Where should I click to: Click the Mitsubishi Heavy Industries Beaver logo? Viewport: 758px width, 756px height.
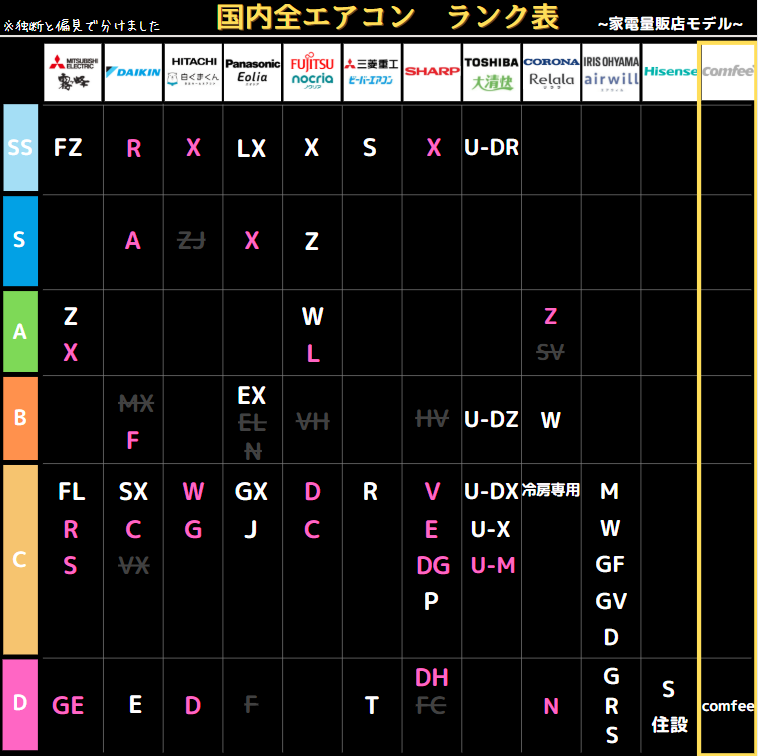[372, 73]
